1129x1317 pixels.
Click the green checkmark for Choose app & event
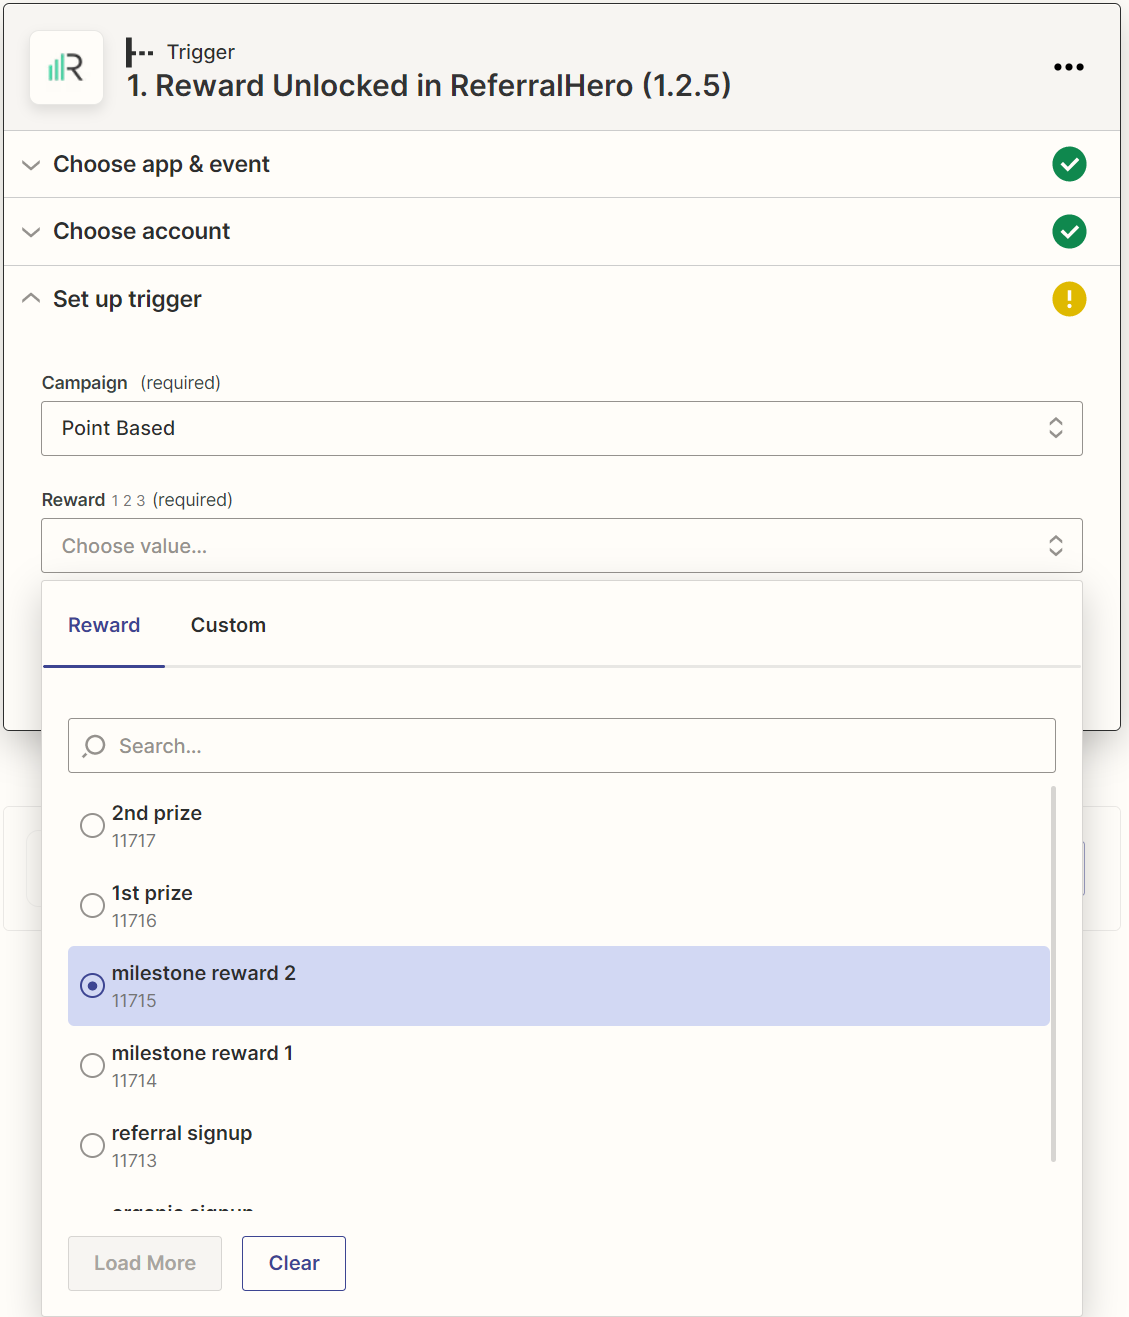[1069, 164]
